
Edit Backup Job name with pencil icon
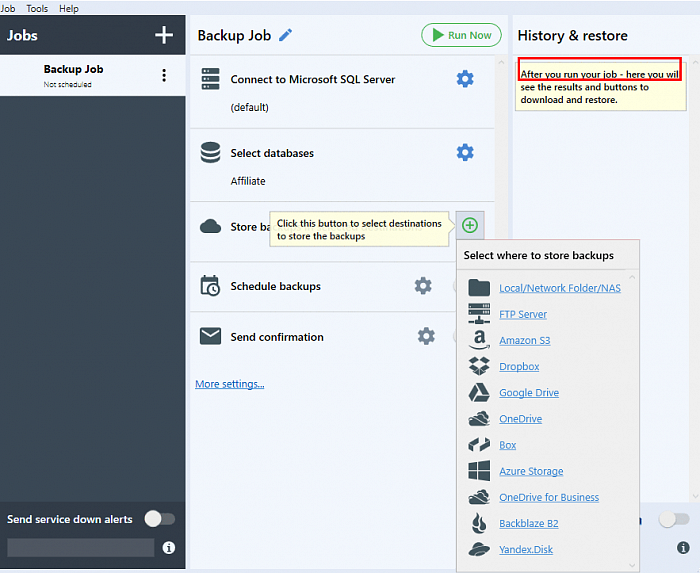[286, 35]
